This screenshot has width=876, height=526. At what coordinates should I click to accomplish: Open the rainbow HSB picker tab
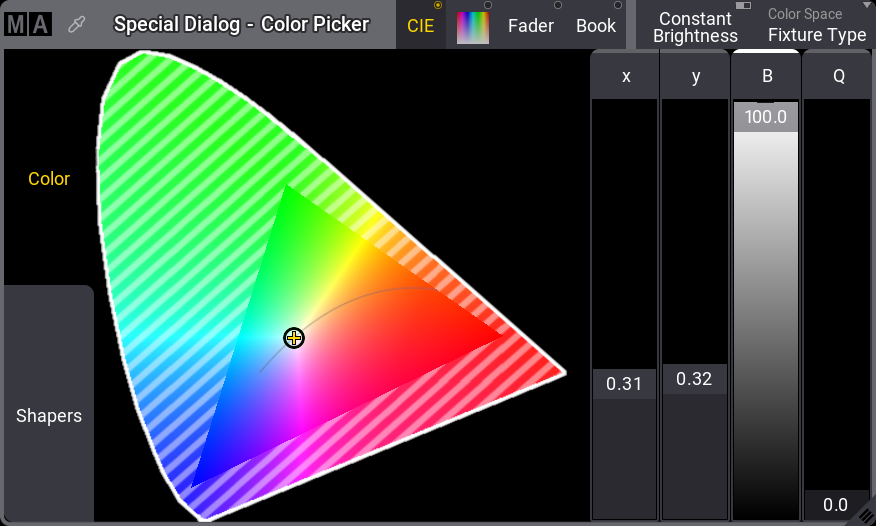click(x=472, y=26)
